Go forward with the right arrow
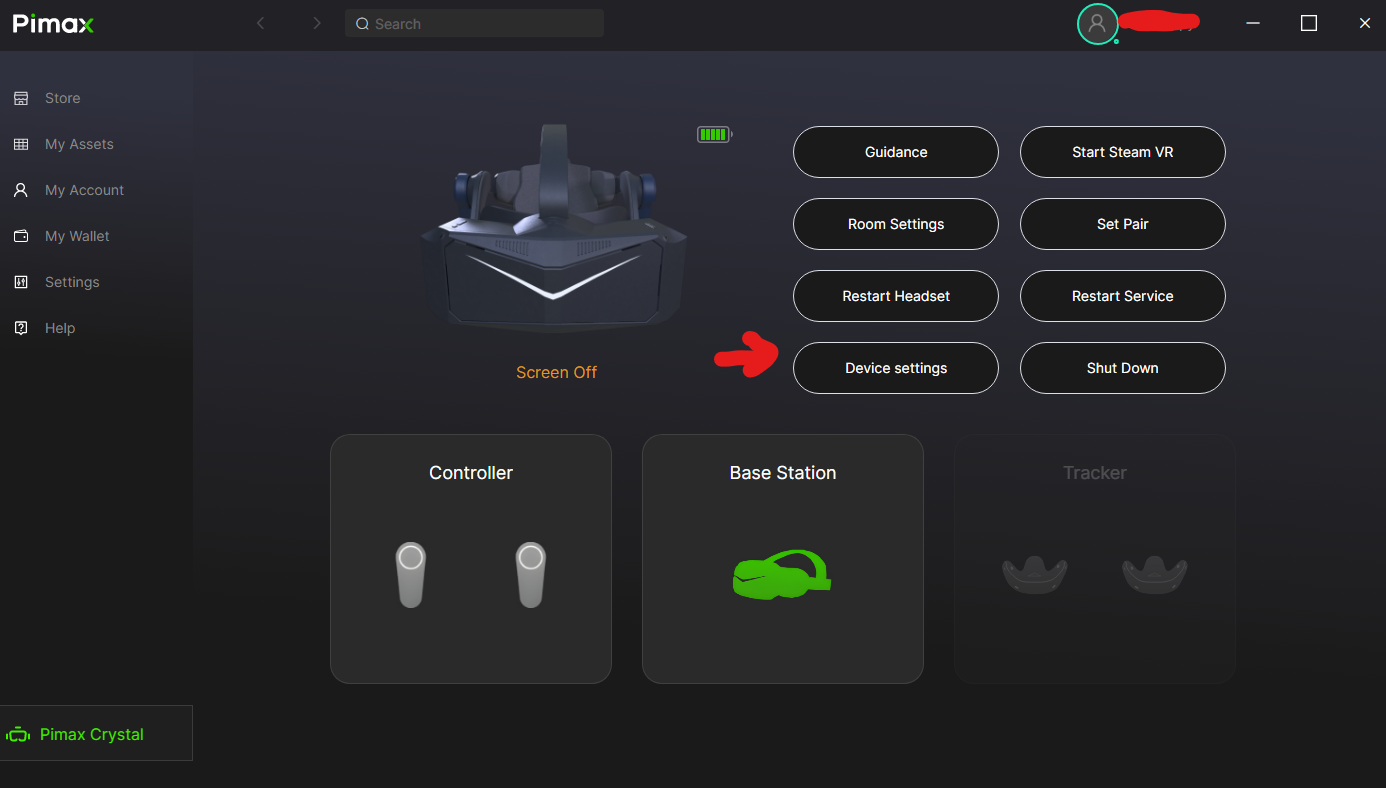The width and height of the screenshot is (1386, 788). click(x=317, y=23)
